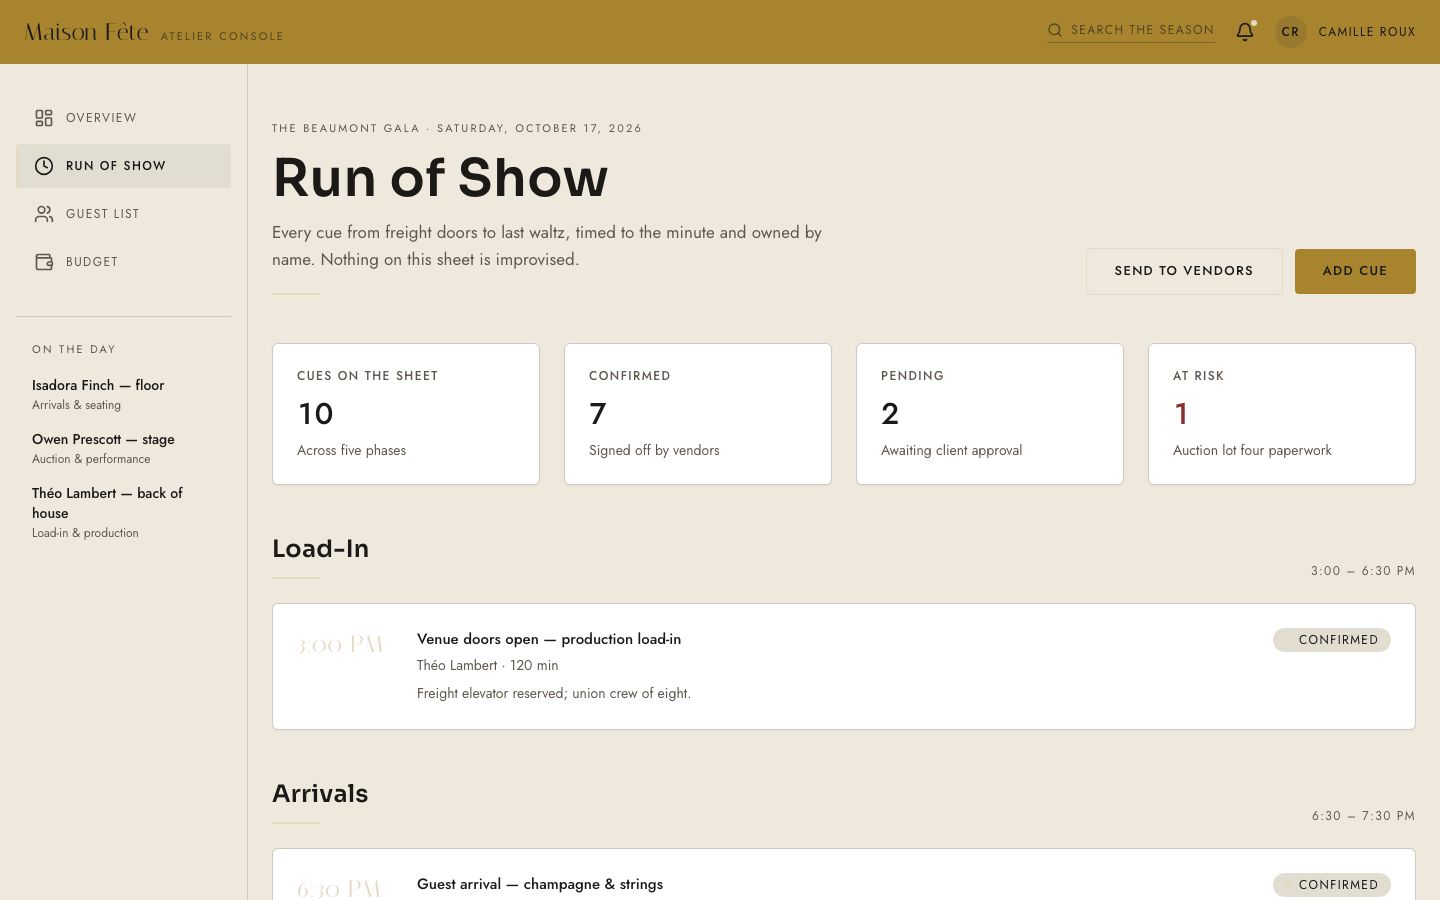Click Atelier Console label
The image size is (1440, 900).
[222, 36]
